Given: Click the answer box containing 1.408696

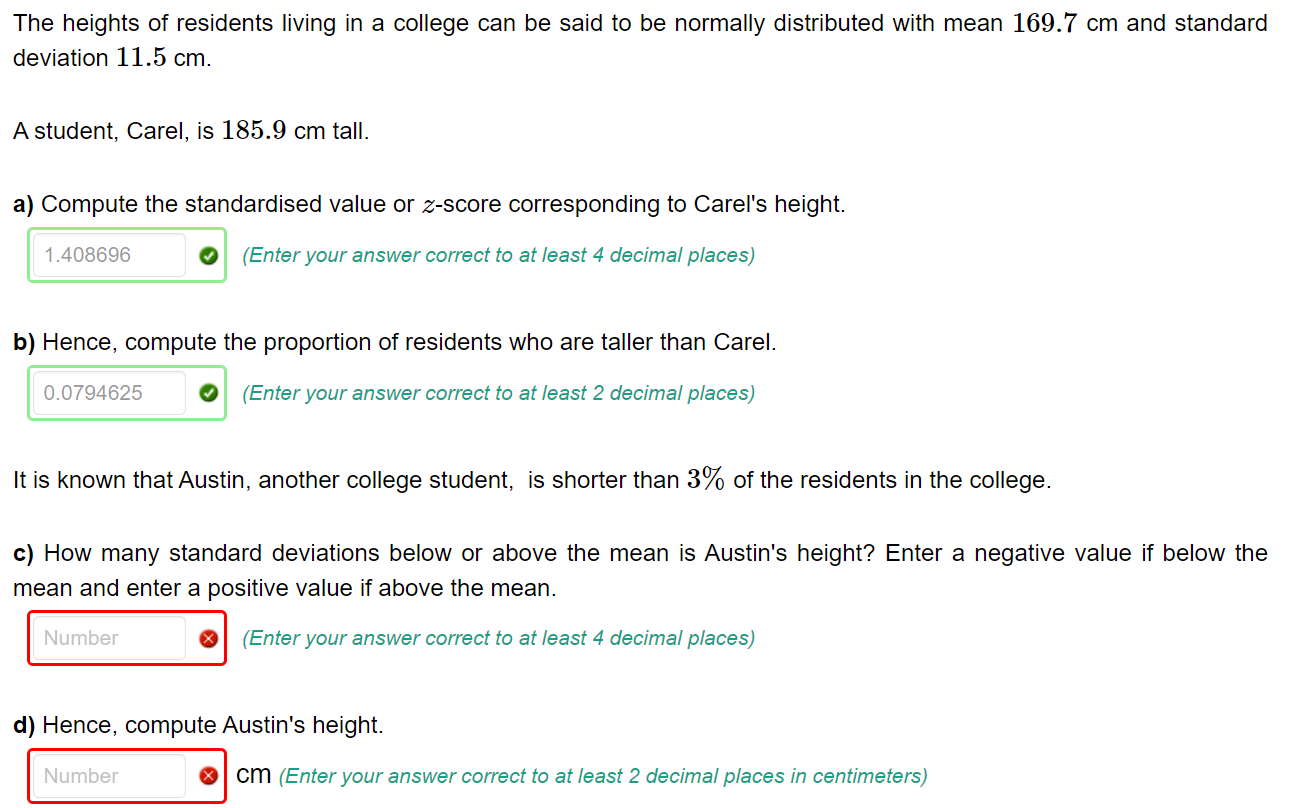Looking at the screenshot, I should (x=108, y=256).
